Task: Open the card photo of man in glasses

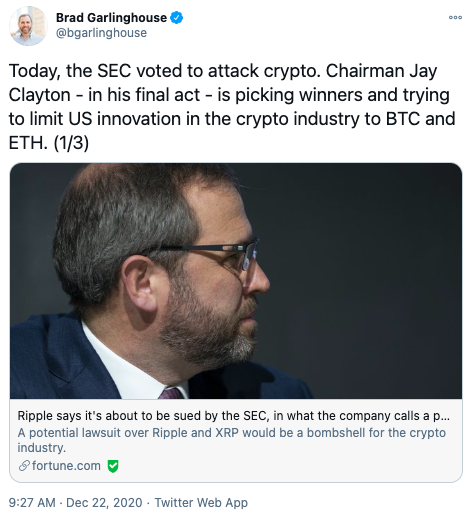Action: point(236,281)
